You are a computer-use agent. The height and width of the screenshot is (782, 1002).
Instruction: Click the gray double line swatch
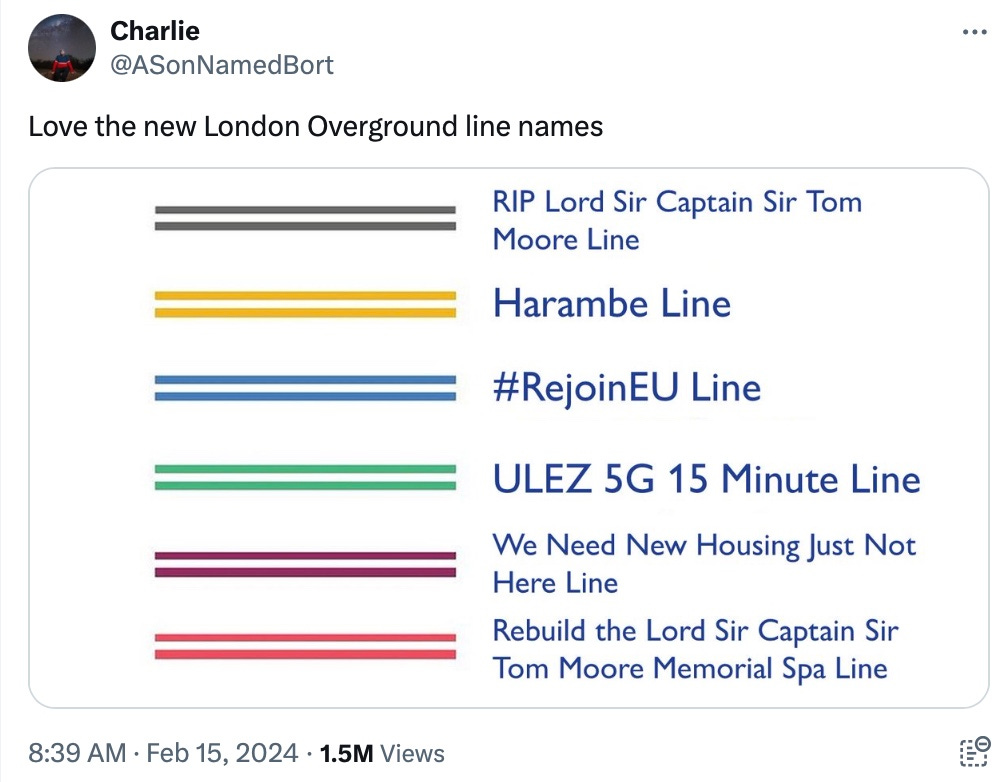tap(305, 218)
